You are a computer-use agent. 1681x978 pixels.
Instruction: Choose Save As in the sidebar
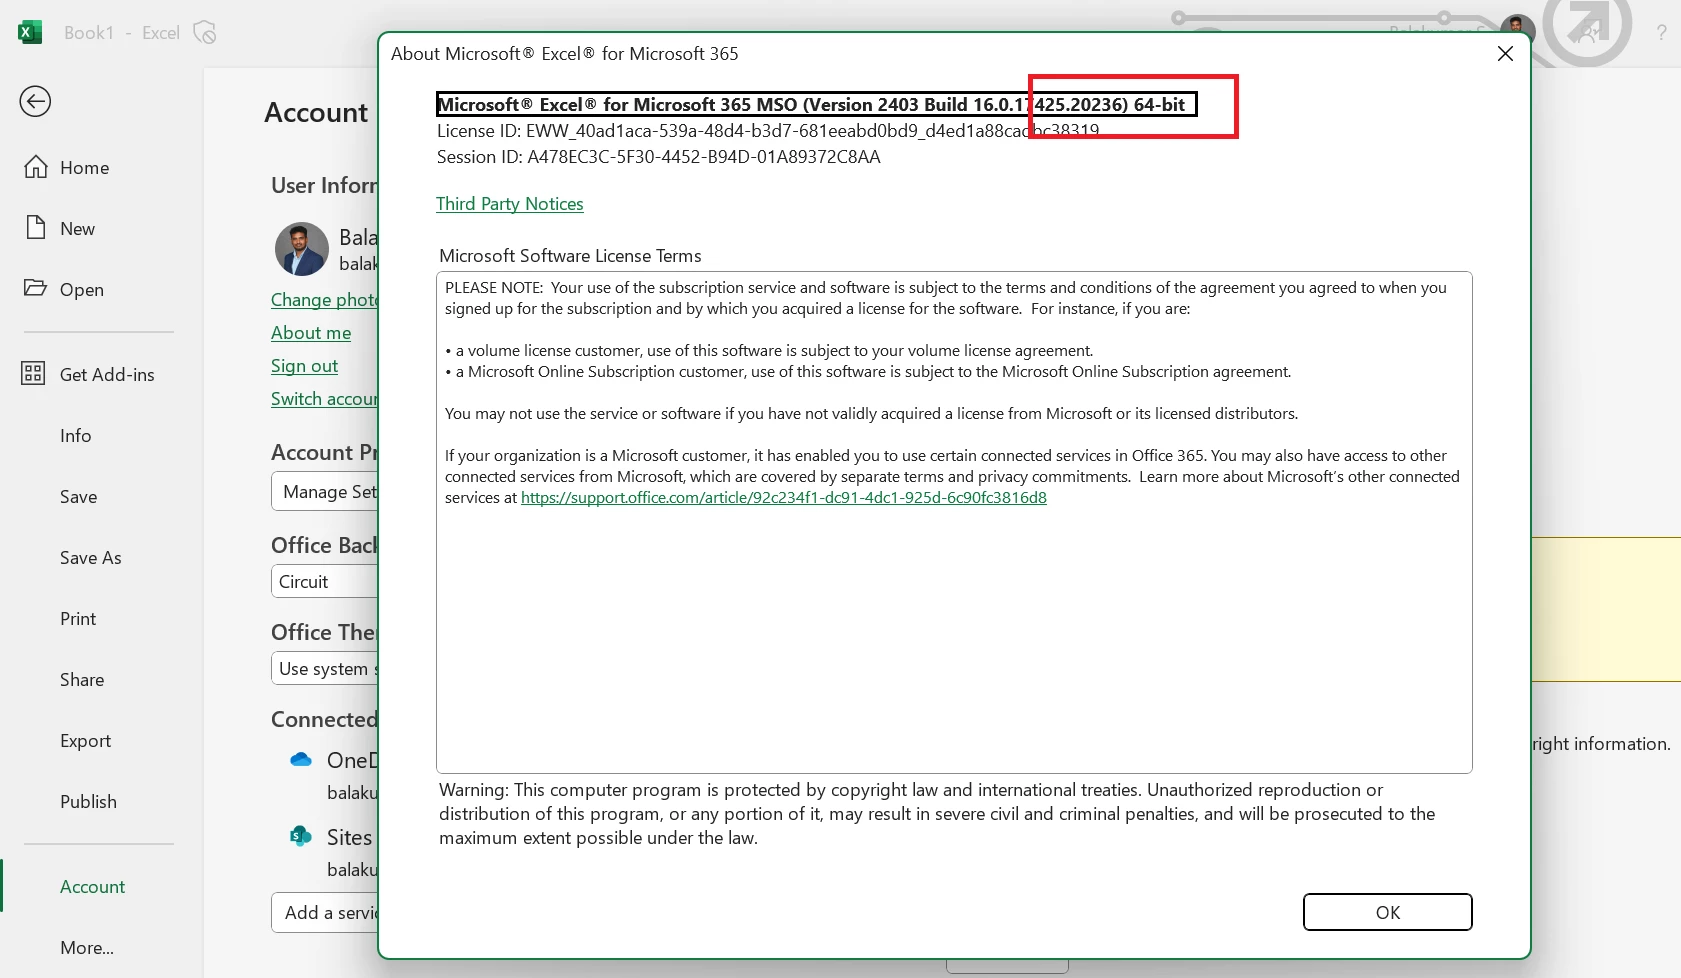click(90, 558)
